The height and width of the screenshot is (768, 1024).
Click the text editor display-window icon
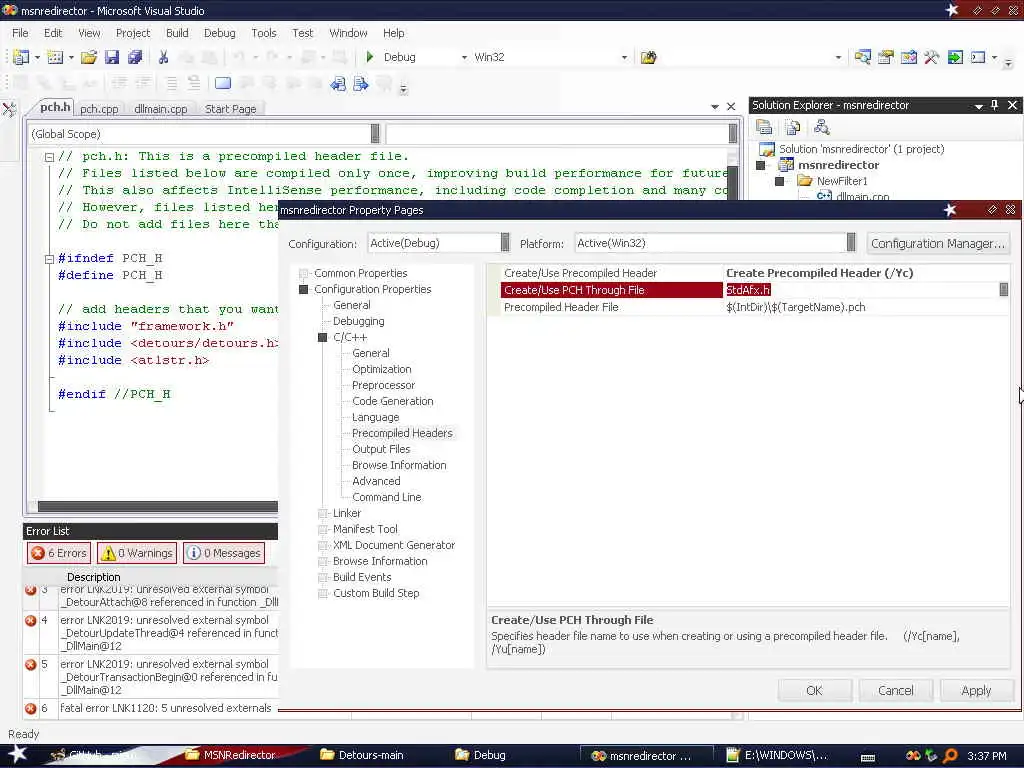pos(223,84)
